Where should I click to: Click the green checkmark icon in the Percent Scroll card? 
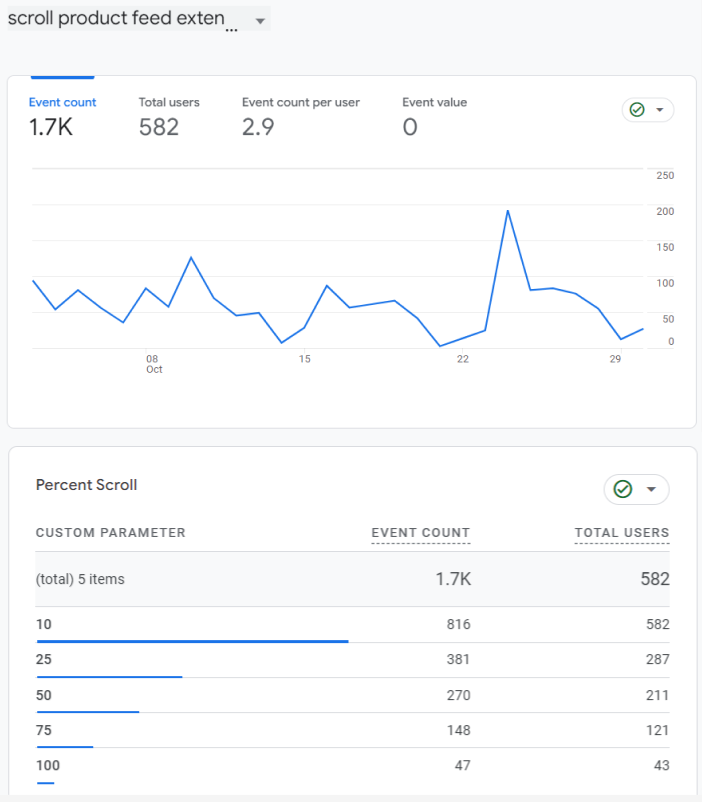pos(623,489)
